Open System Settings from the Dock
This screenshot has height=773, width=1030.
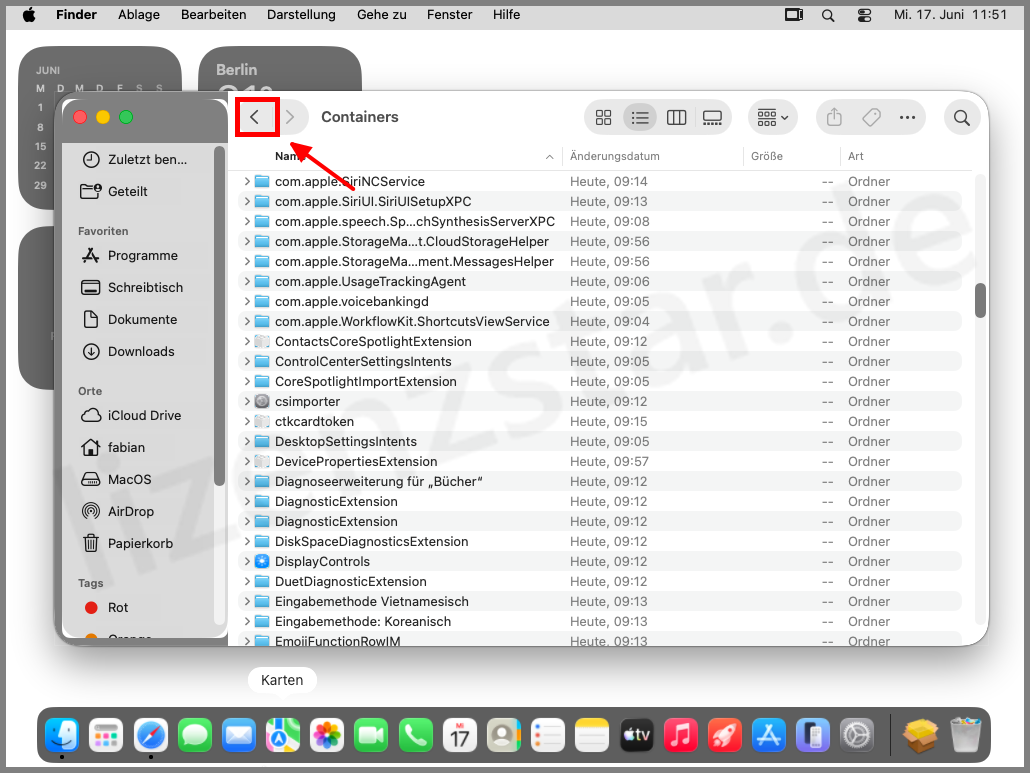pos(857,735)
